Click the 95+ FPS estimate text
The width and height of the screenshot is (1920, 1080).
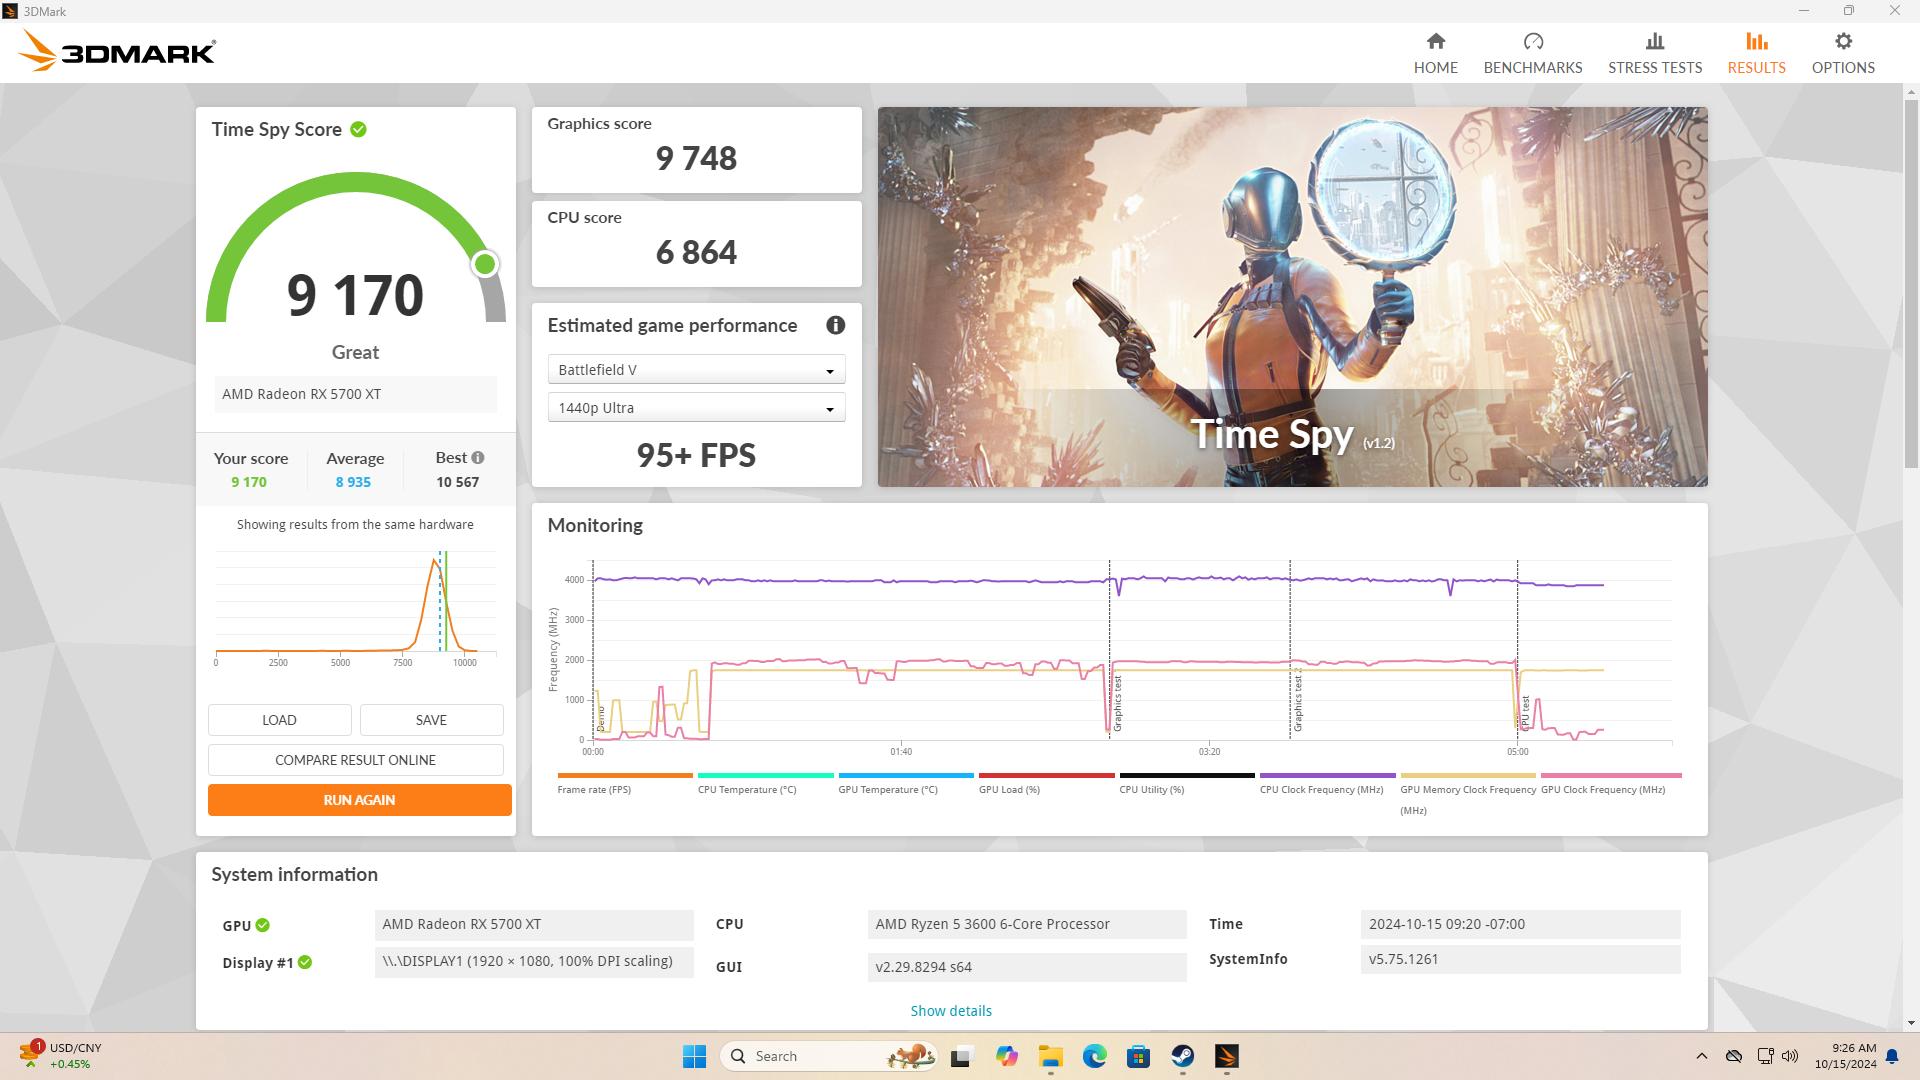click(696, 456)
